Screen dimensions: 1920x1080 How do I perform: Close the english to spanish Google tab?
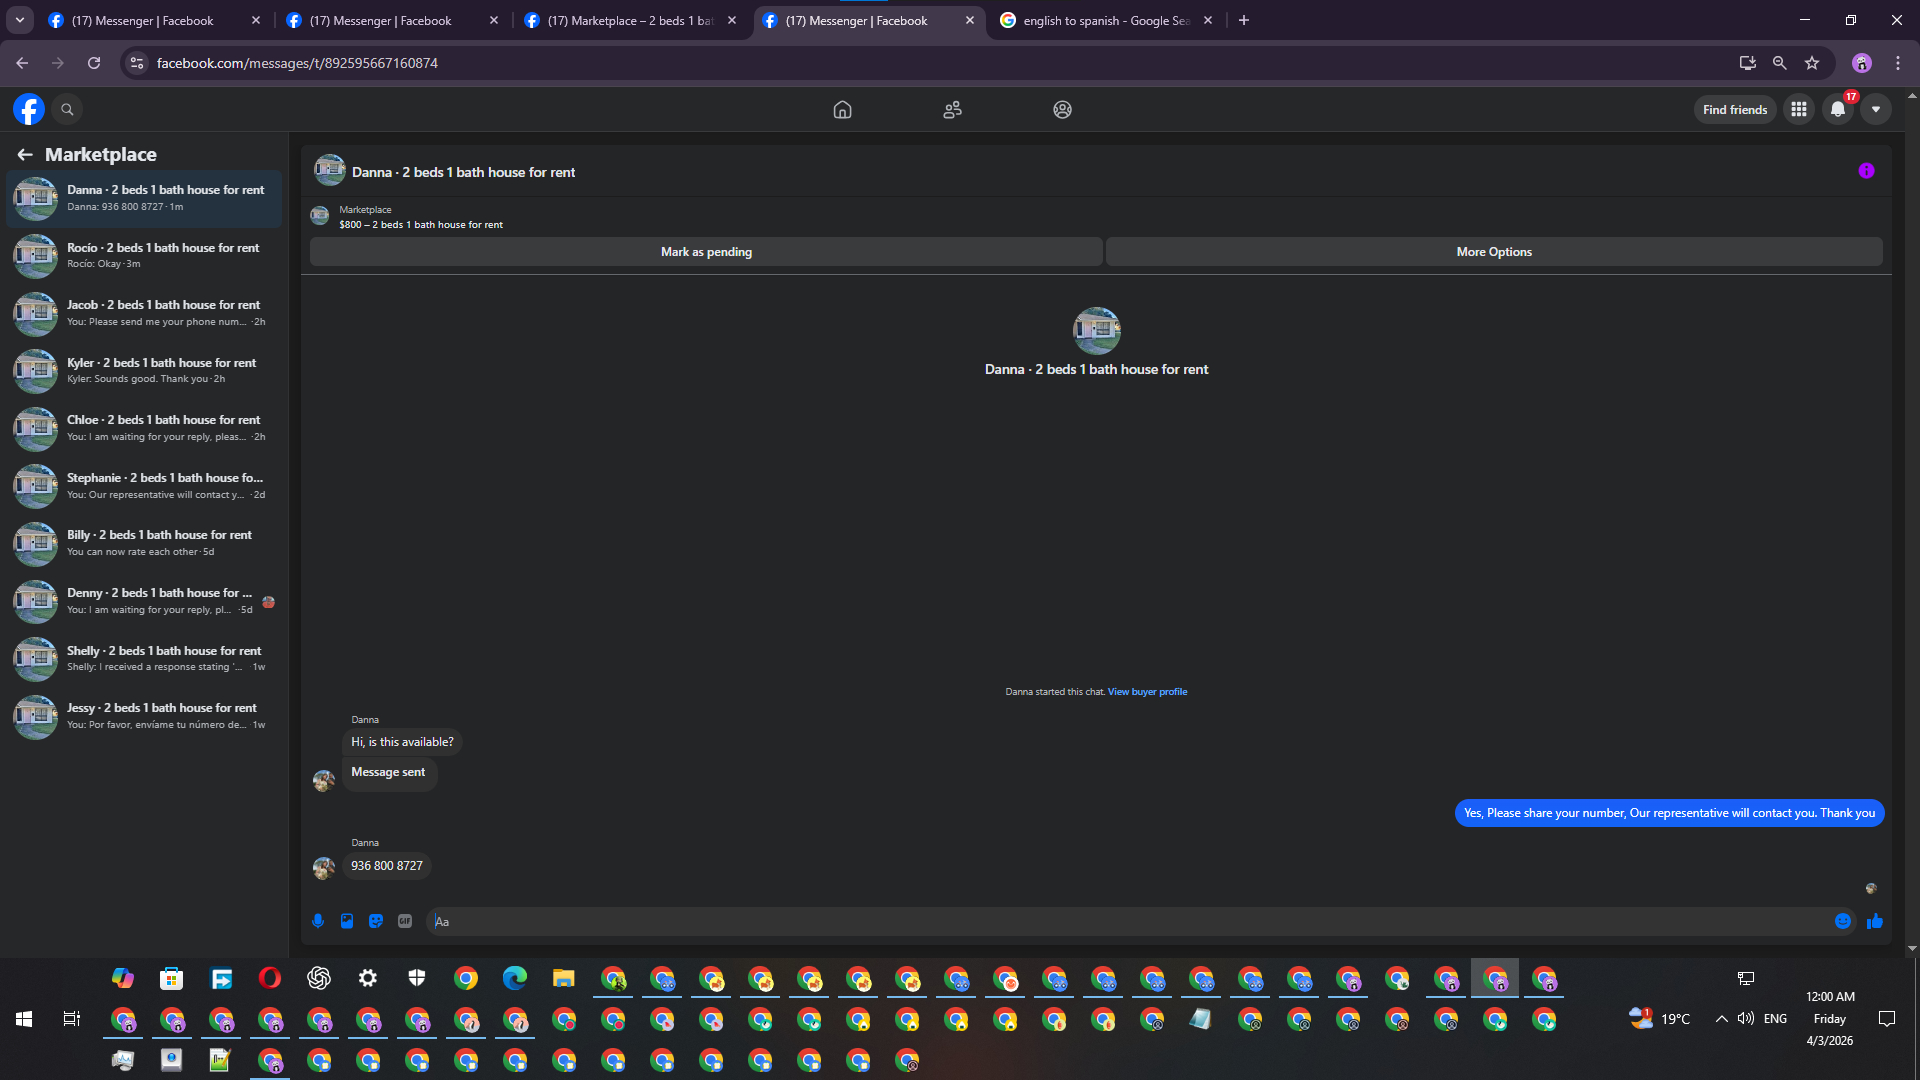pyautogui.click(x=1208, y=20)
